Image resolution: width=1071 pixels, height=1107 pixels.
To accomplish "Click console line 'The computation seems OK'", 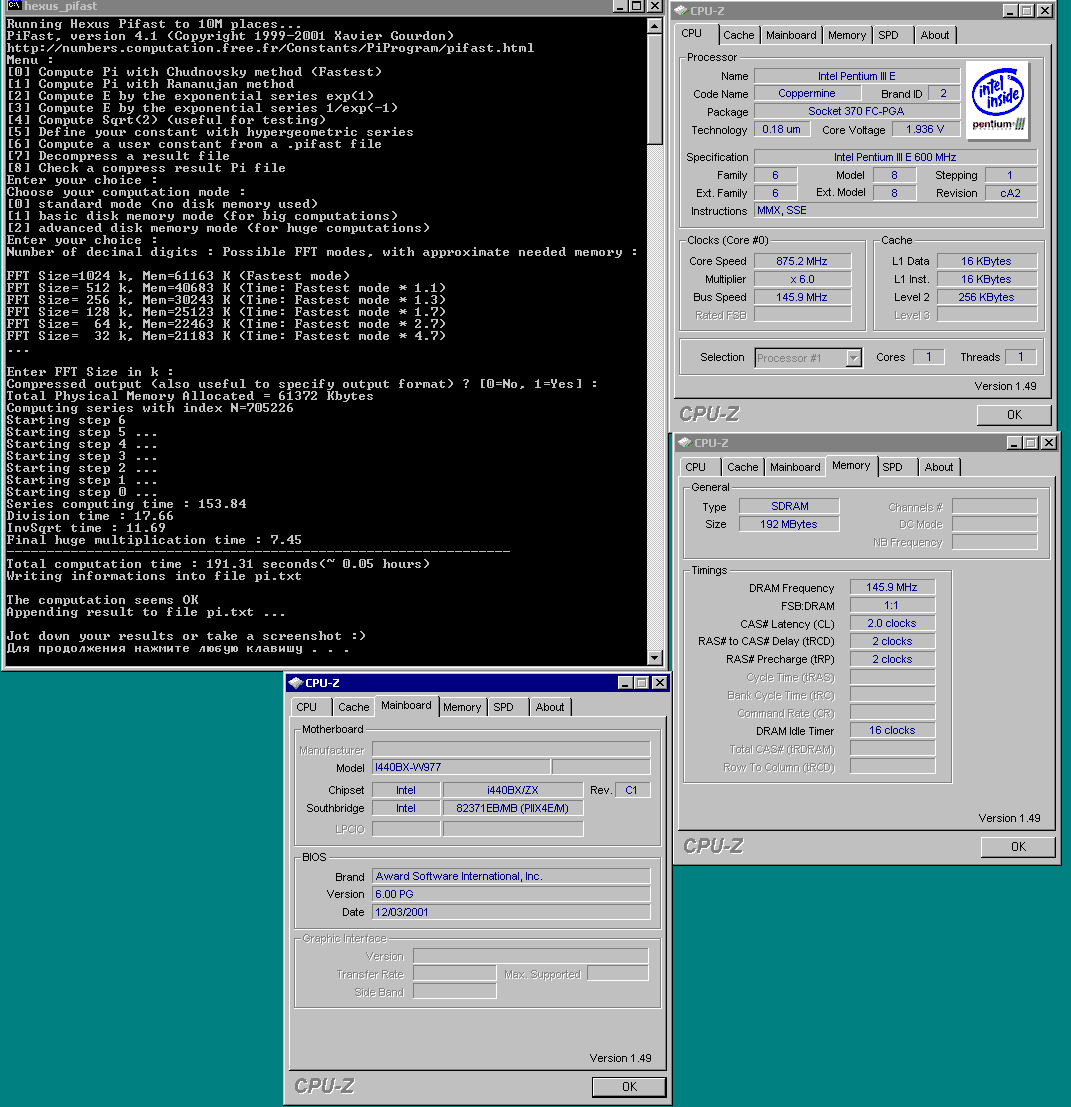I will 102,600.
